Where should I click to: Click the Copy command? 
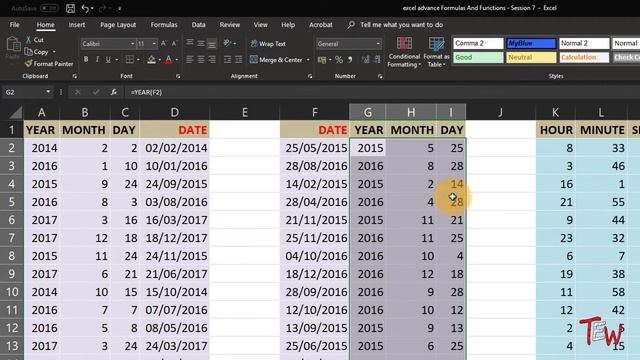pyautogui.click(x=37, y=52)
